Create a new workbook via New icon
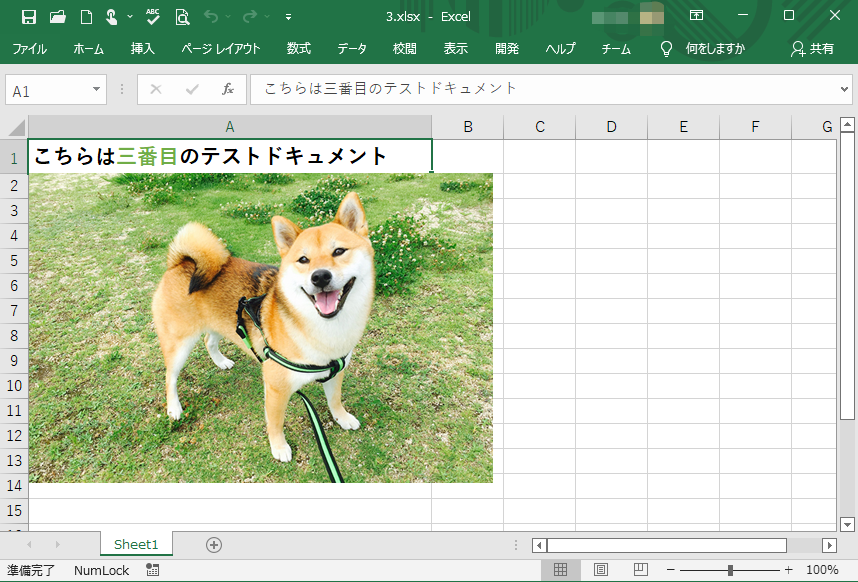The height and width of the screenshot is (582, 858). [84, 16]
